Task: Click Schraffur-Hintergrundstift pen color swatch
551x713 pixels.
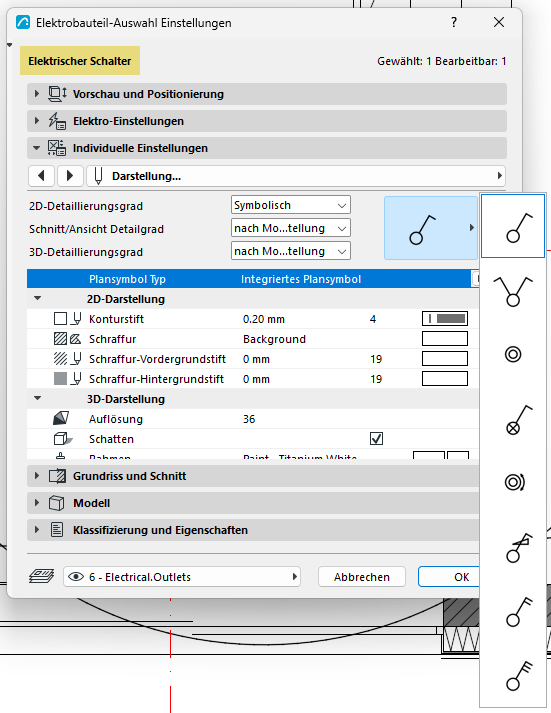Action: [x=445, y=379]
